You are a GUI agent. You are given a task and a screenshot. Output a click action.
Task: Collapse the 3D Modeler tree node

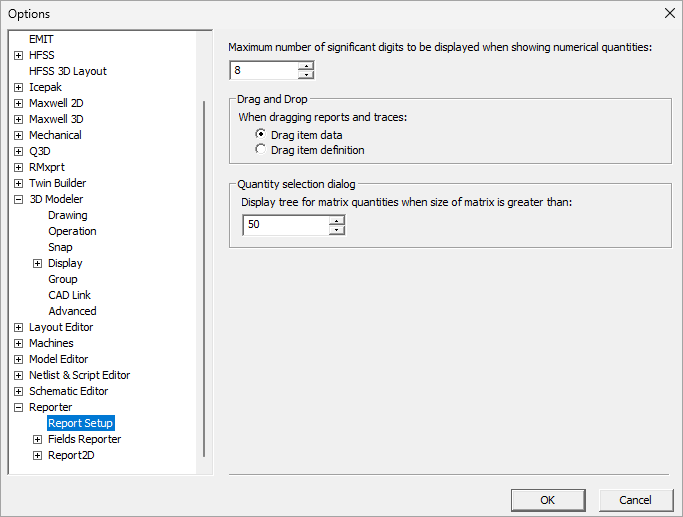click(18, 199)
